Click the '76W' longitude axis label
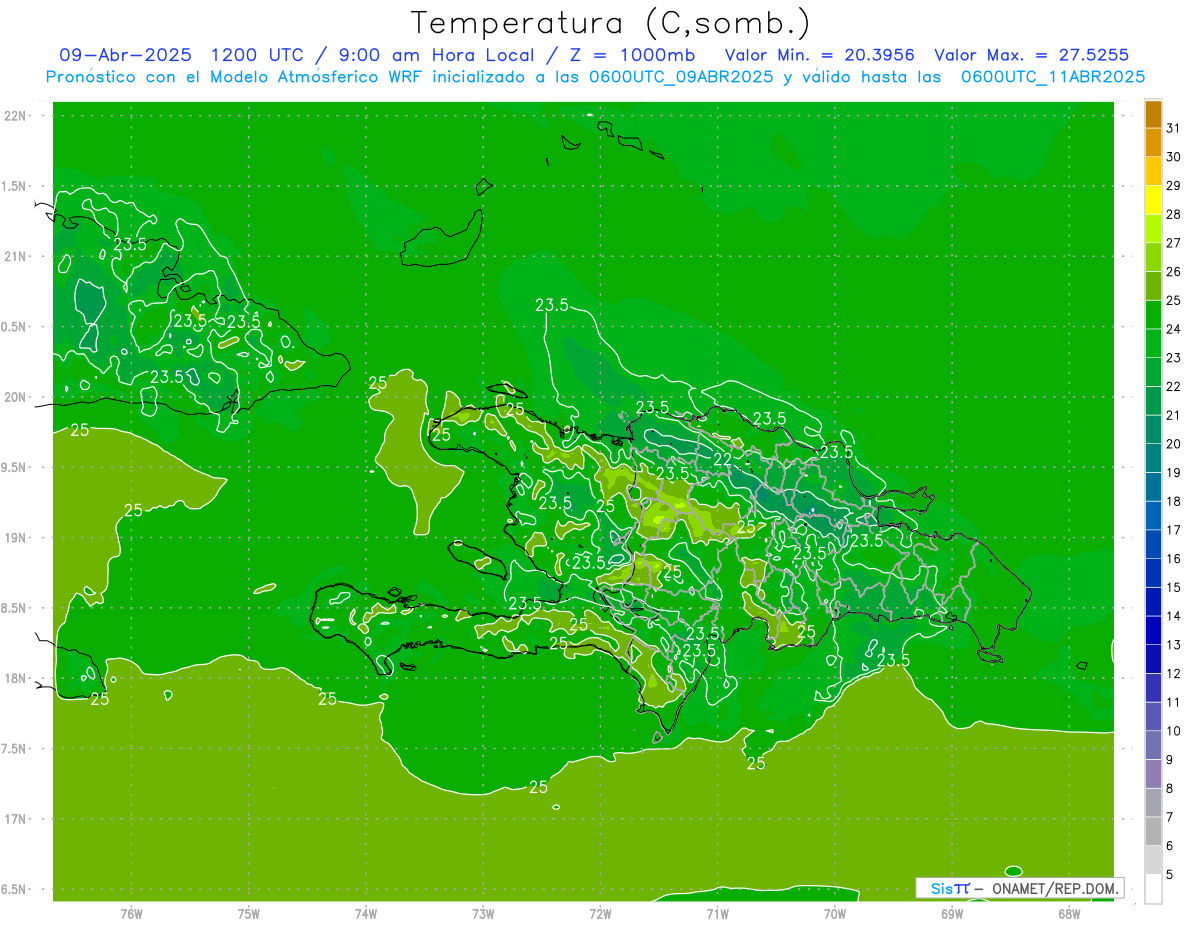This screenshot has width=1200, height=927. point(131,913)
